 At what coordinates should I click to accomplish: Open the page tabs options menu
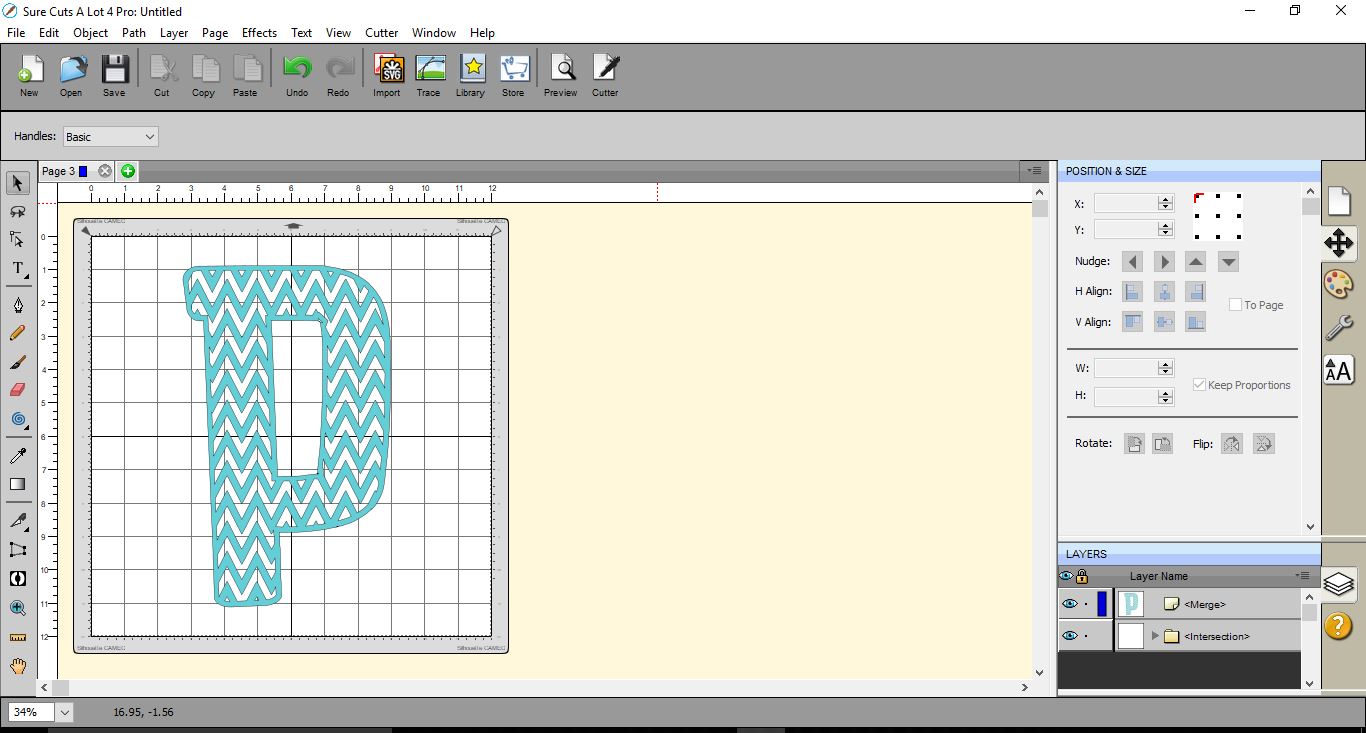click(x=1034, y=171)
